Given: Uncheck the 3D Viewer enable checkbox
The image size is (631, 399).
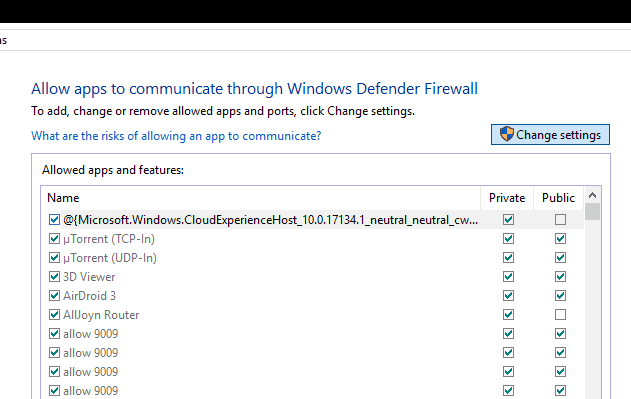Looking at the screenshot, I should pyautogui.click(x=54, y=276).
